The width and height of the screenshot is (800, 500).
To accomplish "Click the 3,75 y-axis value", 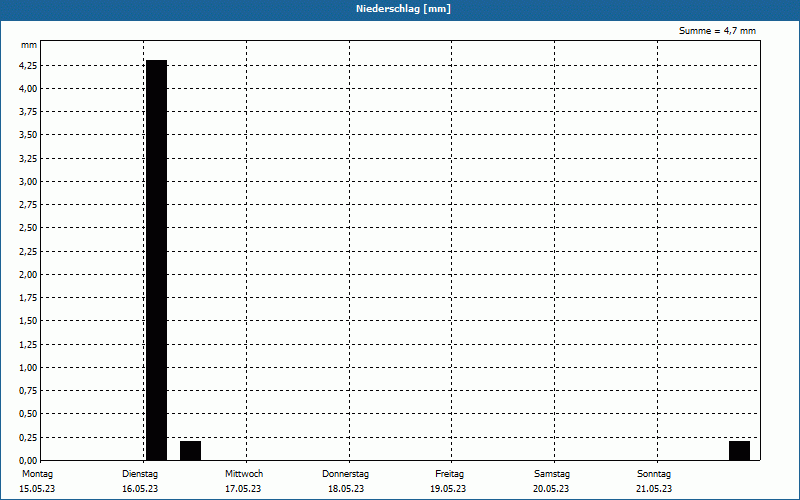I will pos(28,112).
